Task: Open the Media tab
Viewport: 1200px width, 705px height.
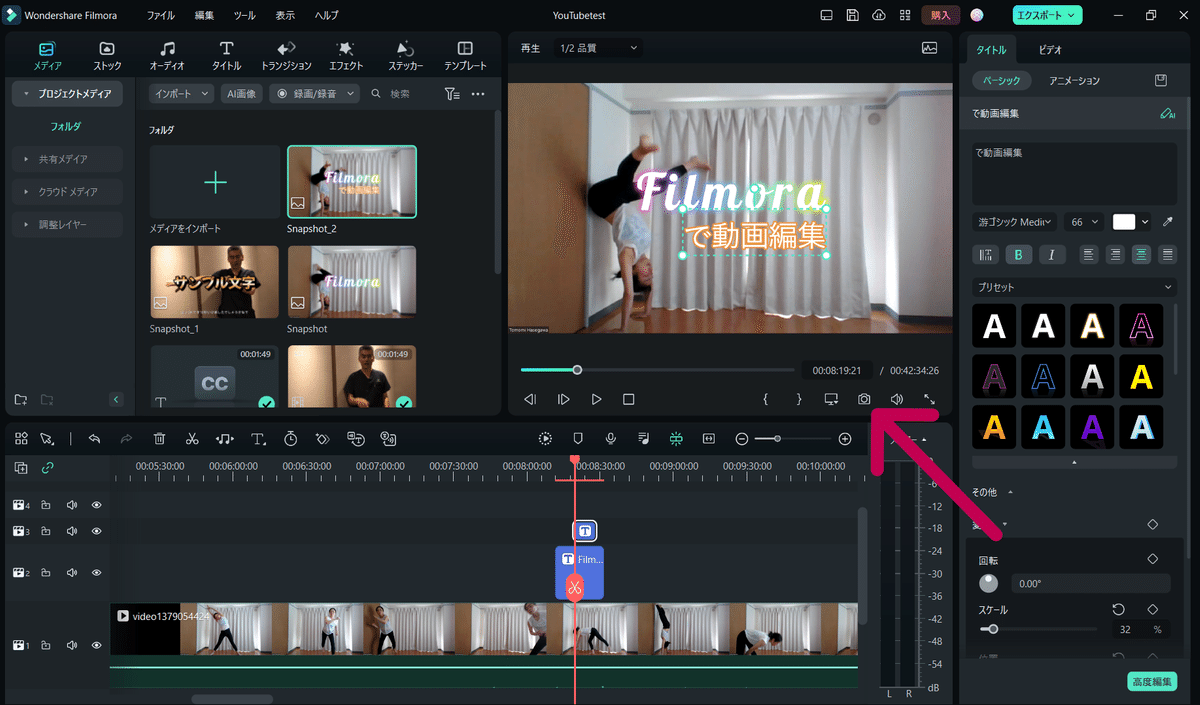Action: tap(47, 56)
